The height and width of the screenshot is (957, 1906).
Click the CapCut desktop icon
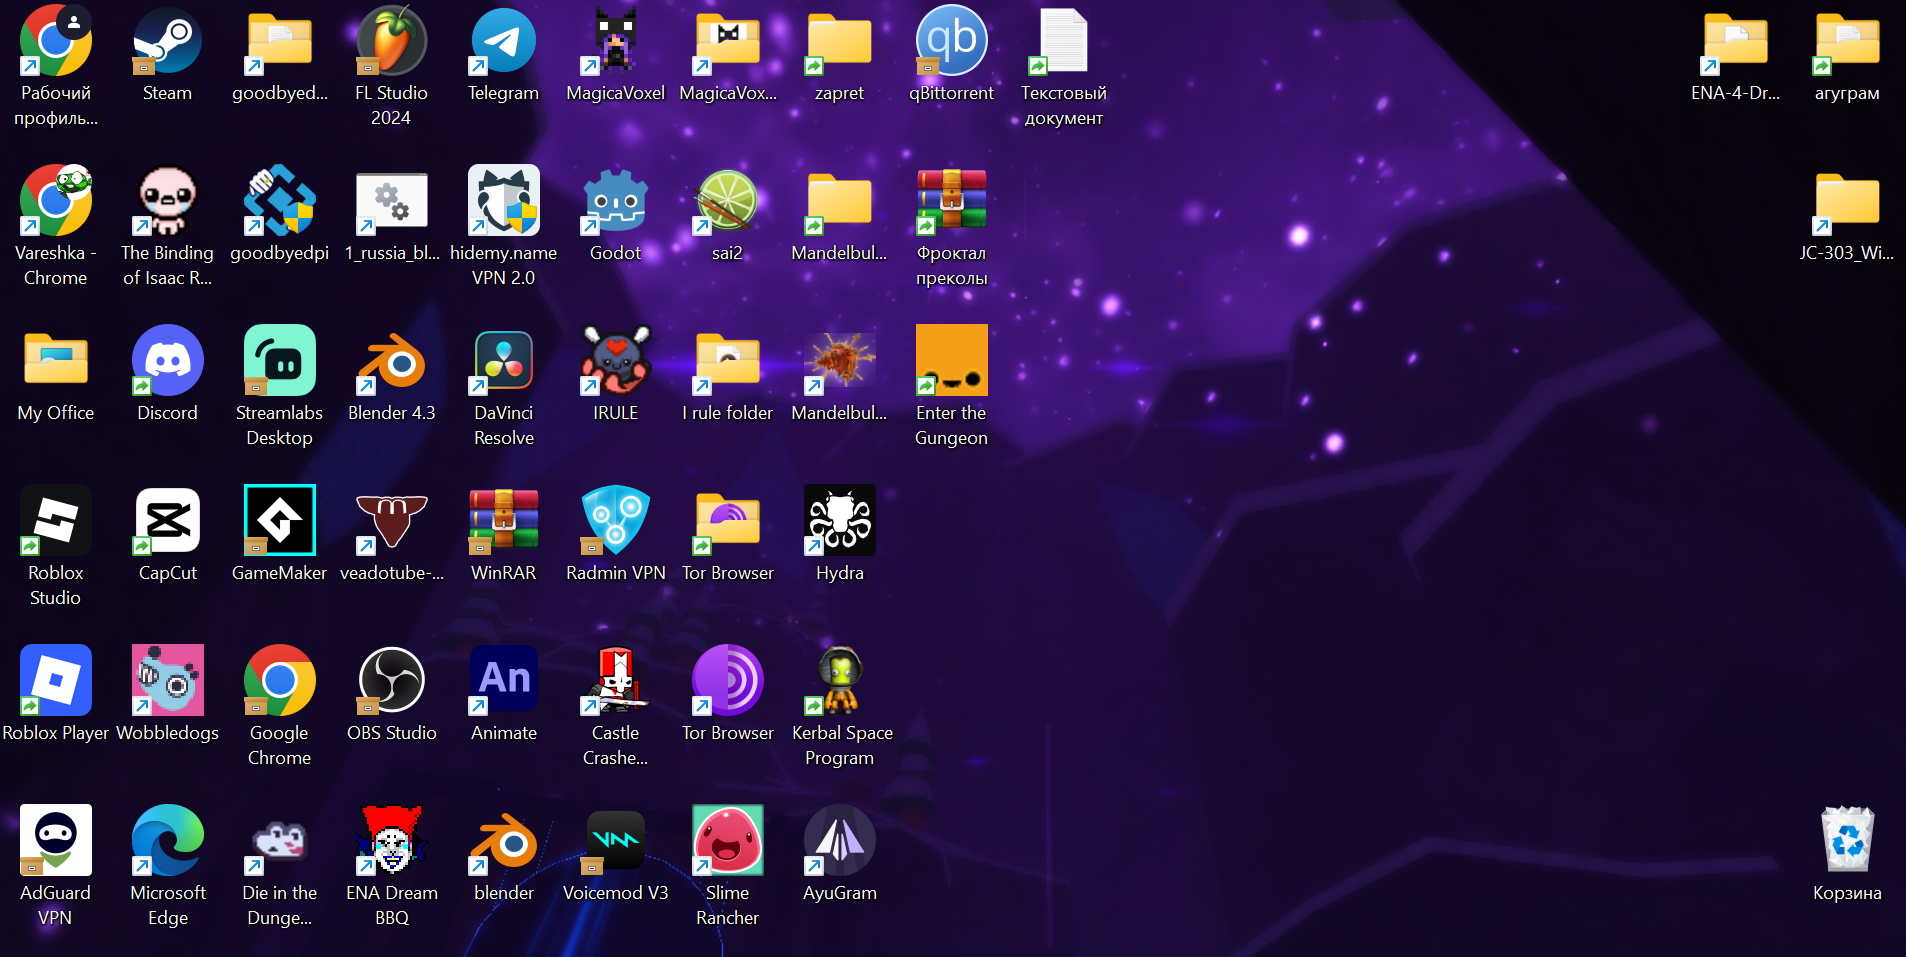(167, 521)
